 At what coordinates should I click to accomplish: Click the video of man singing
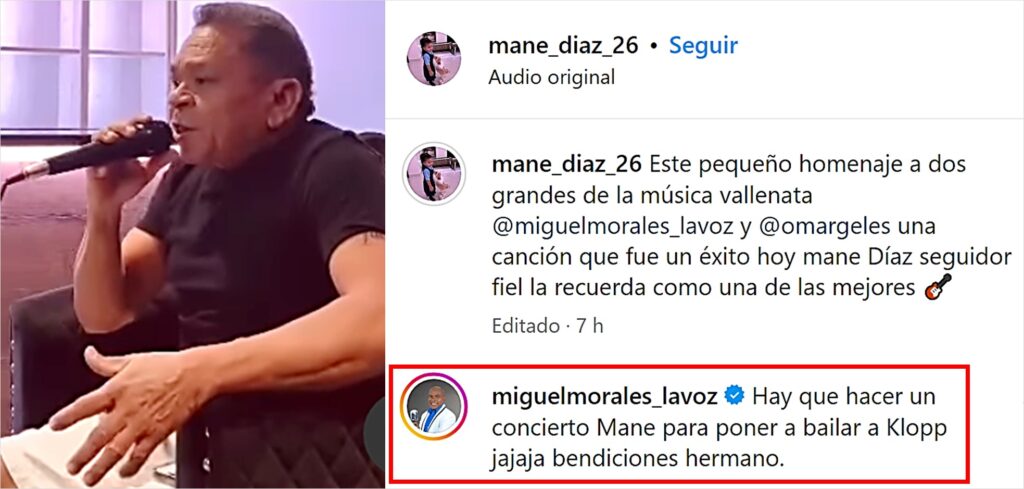(x=192, y=244)
